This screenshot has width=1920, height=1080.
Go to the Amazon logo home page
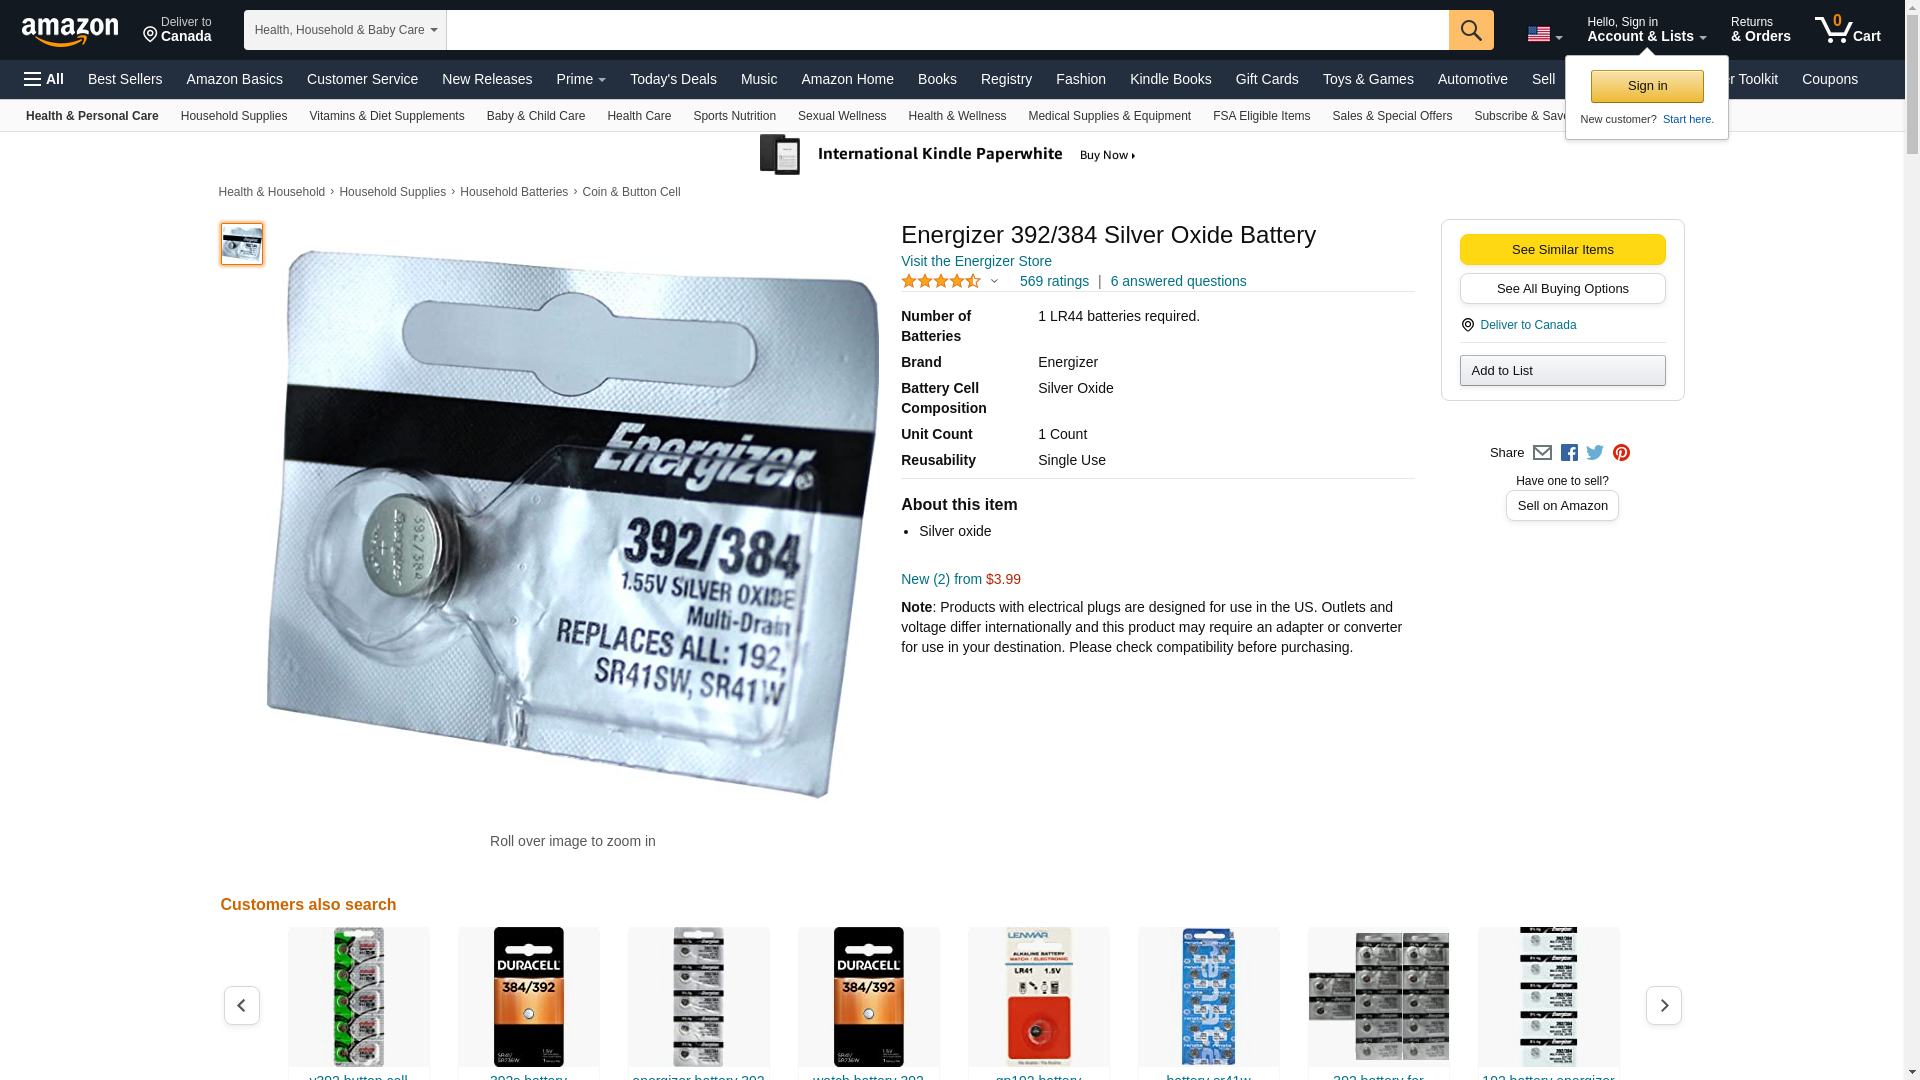[70, 31]
